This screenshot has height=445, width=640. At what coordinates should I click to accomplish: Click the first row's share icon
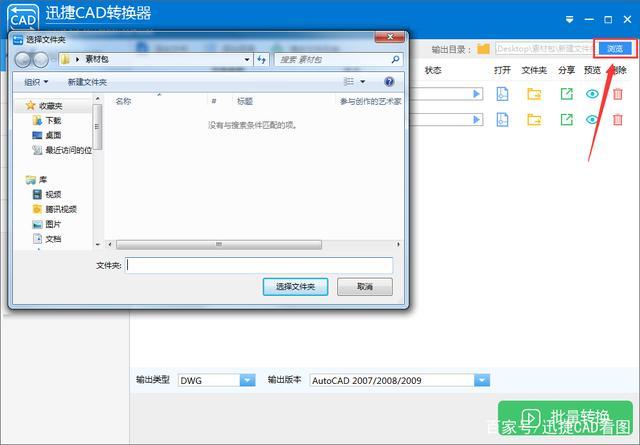[567, 94]
